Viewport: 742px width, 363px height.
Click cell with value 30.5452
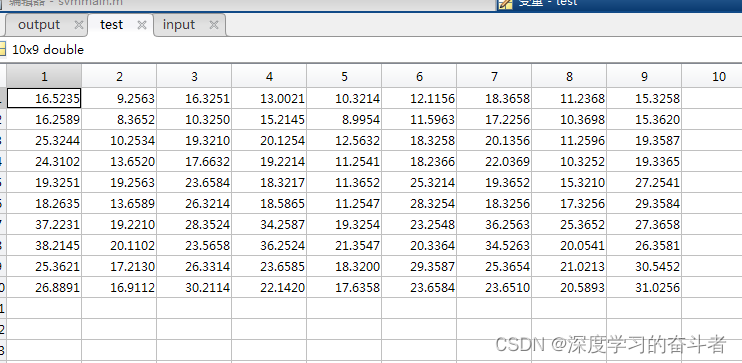coord(644,266)
